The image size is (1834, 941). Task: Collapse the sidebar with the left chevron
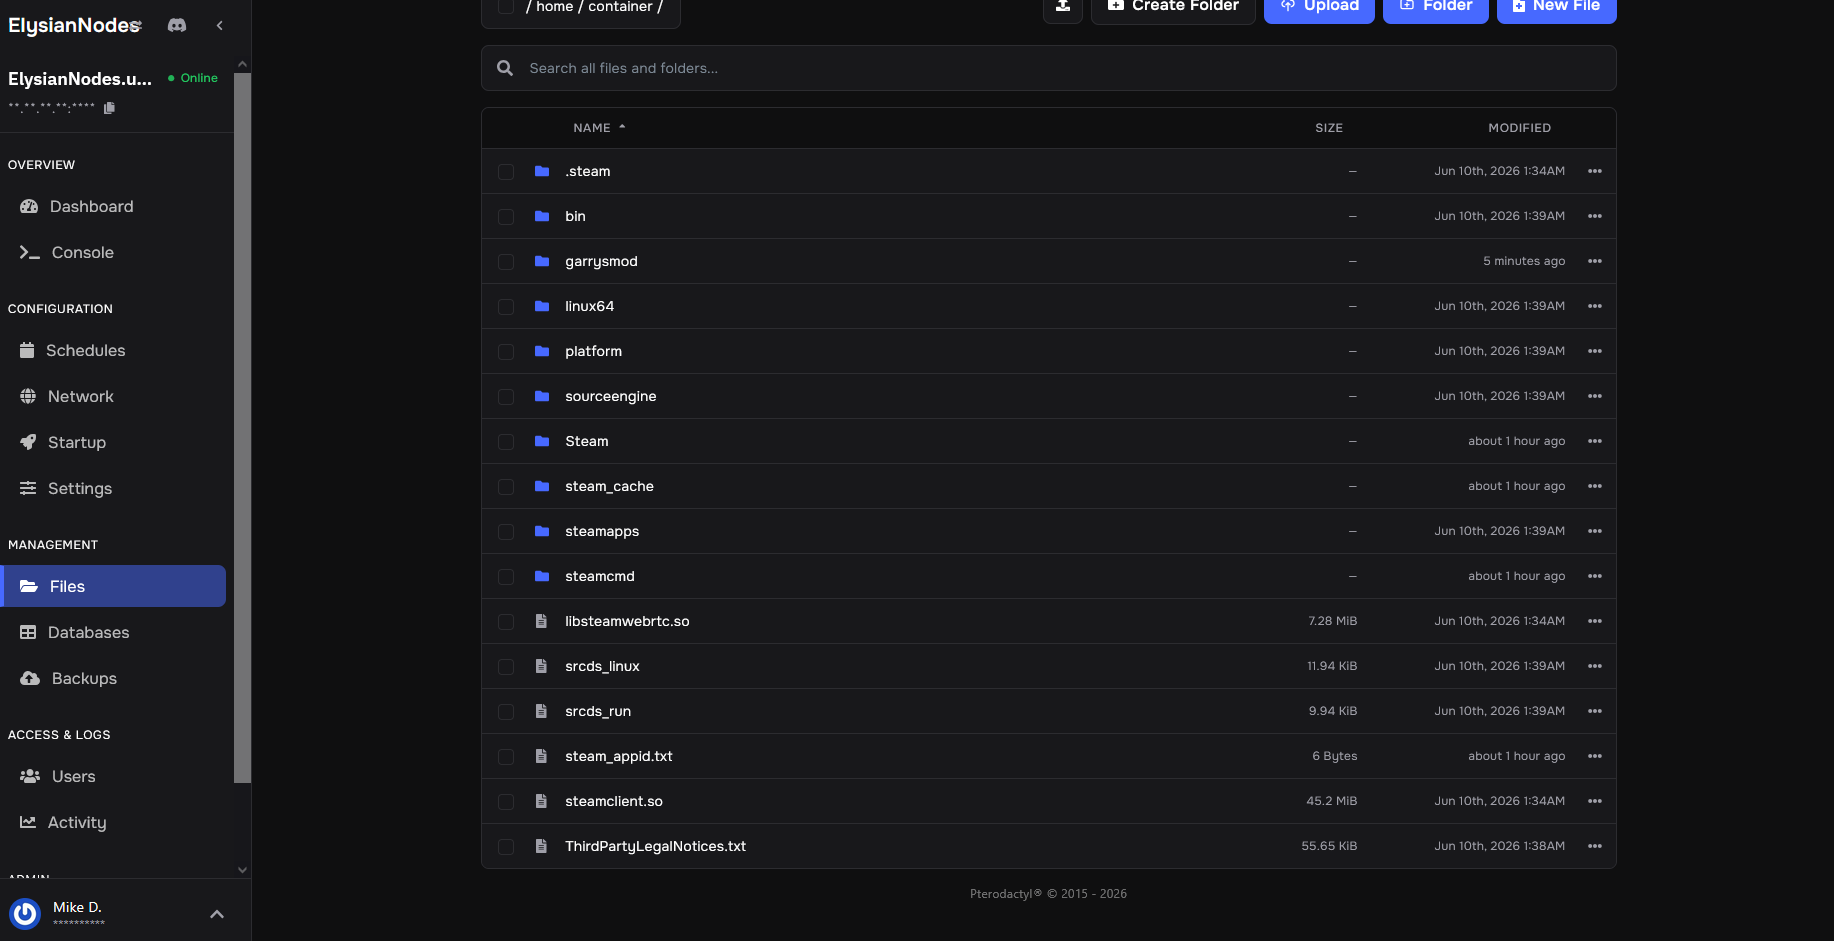[220, 25]
